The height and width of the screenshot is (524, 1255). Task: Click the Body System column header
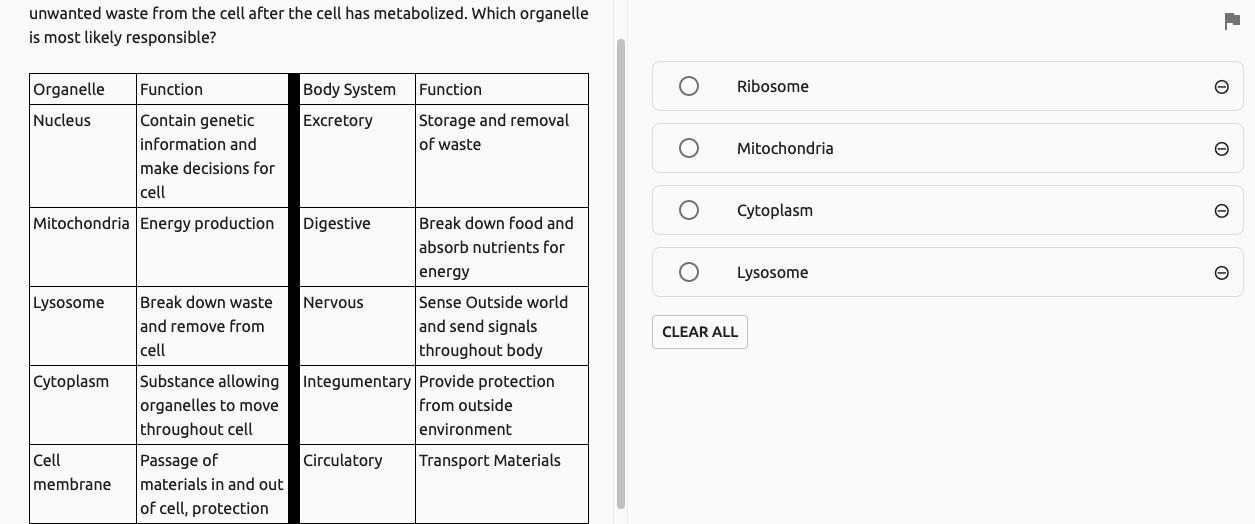tap(349, 89)
